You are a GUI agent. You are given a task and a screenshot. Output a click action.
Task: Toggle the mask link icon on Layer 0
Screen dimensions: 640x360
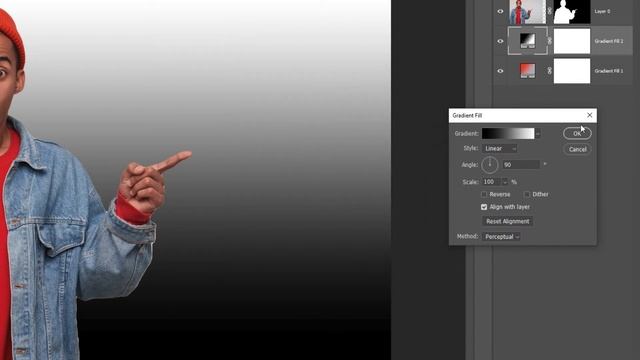coord(549,11)
